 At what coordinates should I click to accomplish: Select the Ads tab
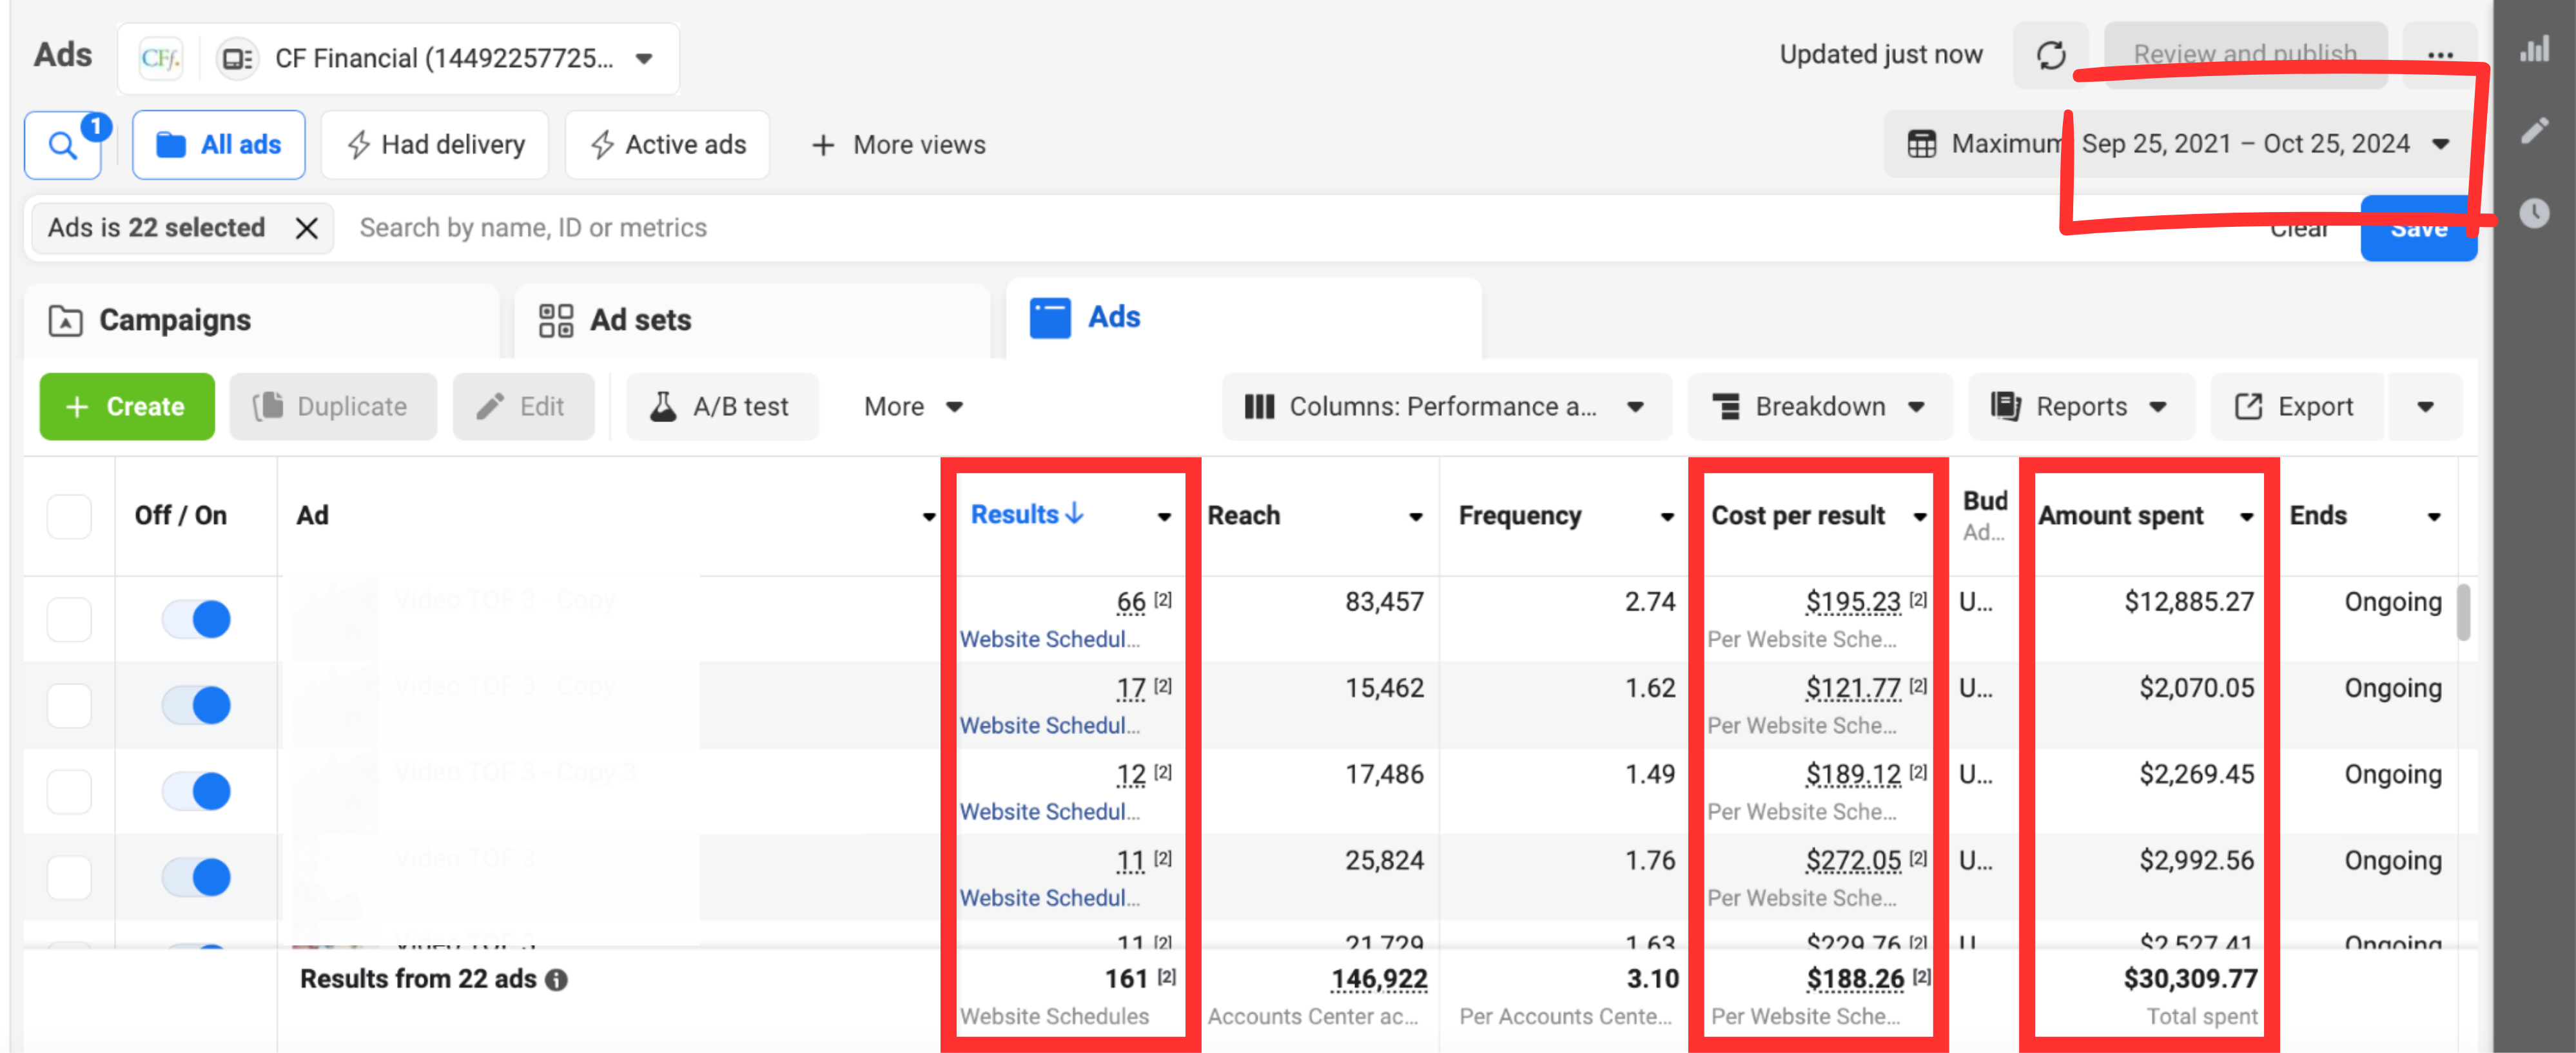[x=1243, y=319]
